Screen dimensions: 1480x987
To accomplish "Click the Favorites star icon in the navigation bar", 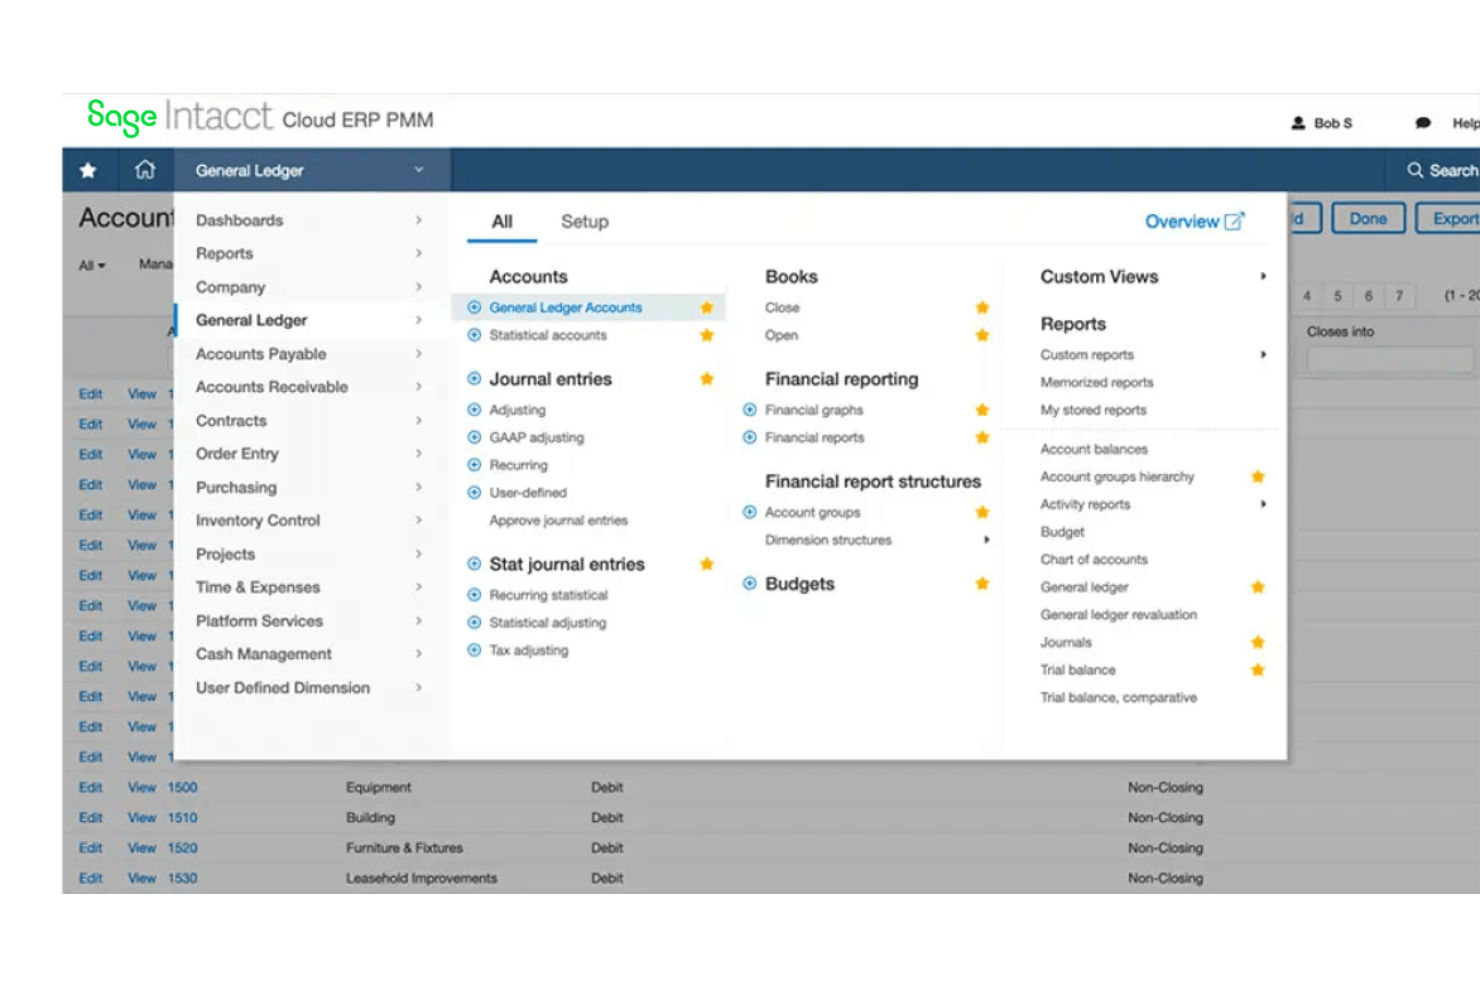I will point(88,170).
